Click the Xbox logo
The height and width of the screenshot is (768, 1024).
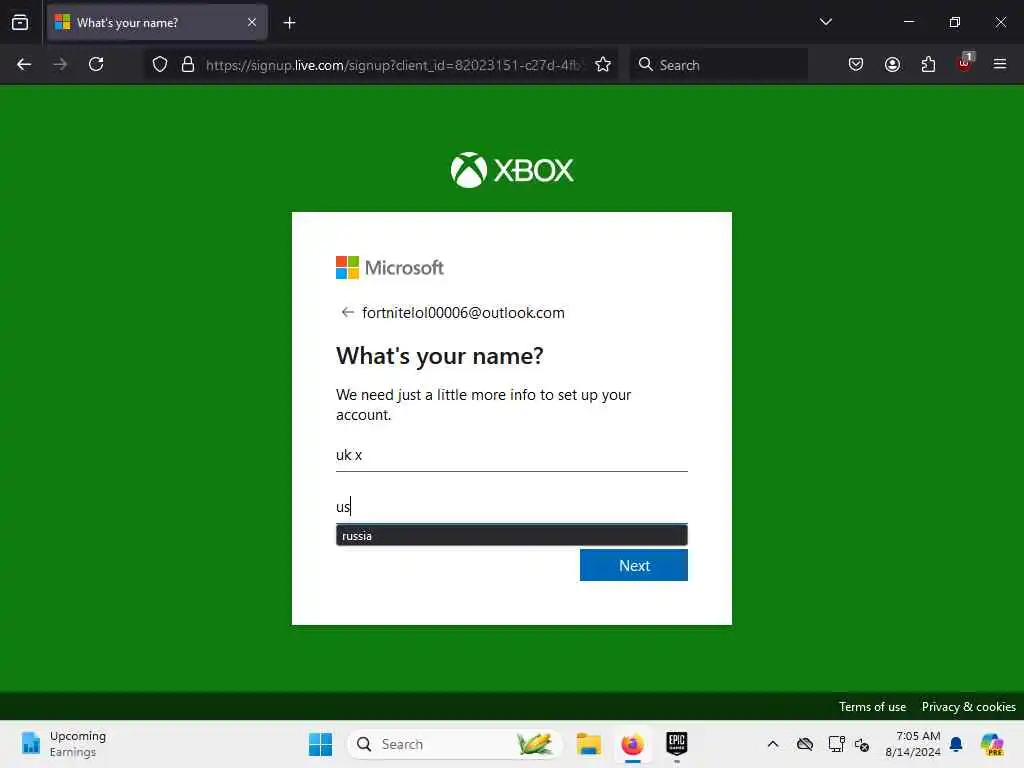(512, 170)
